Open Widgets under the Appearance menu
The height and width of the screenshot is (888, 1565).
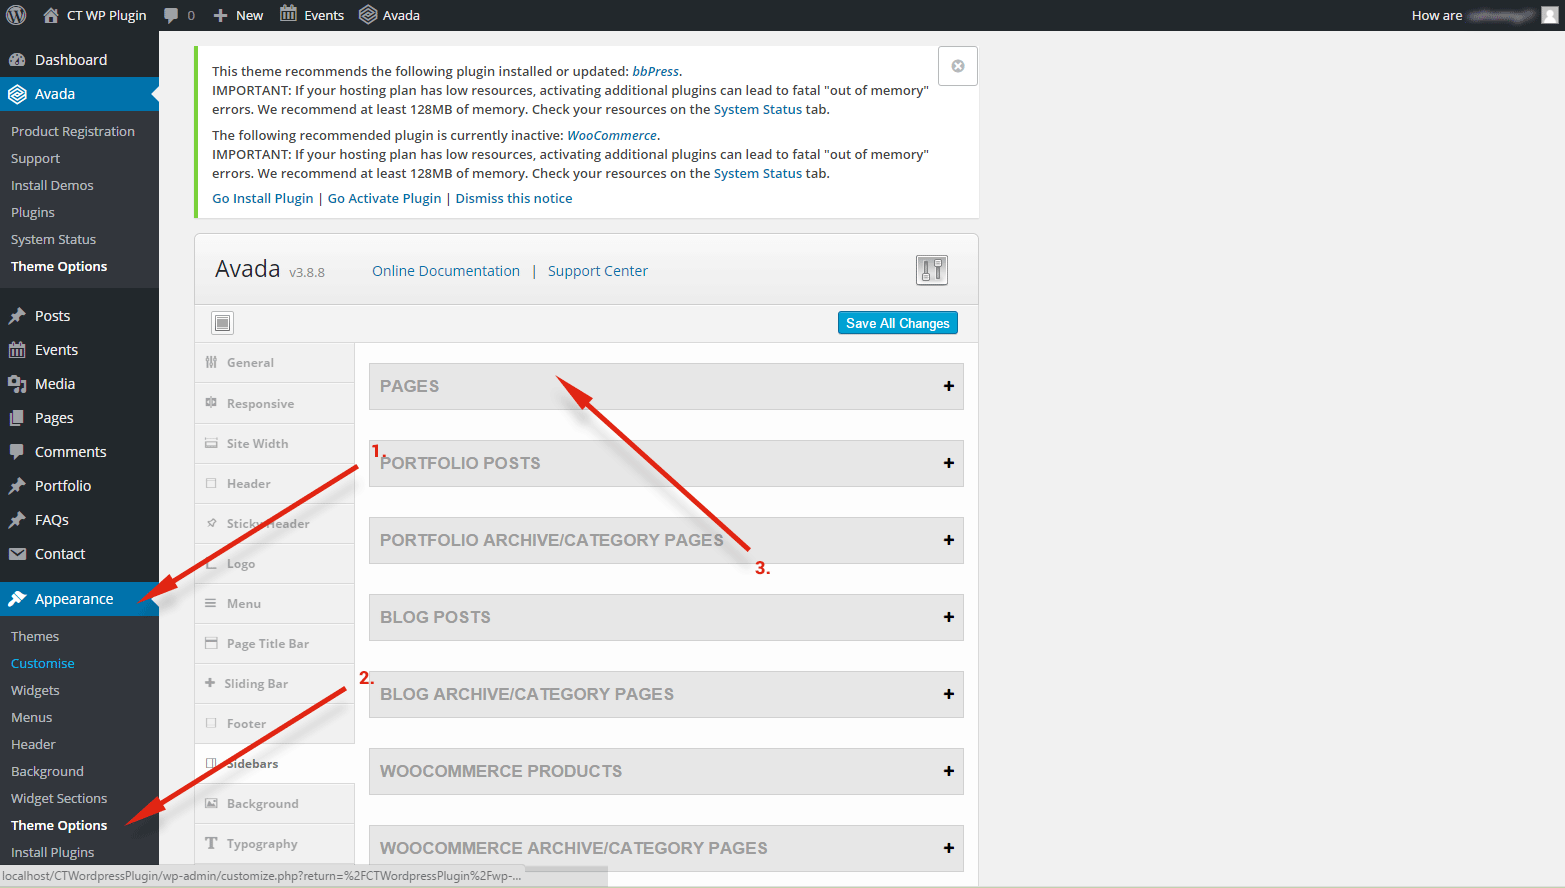pos(35,691)
